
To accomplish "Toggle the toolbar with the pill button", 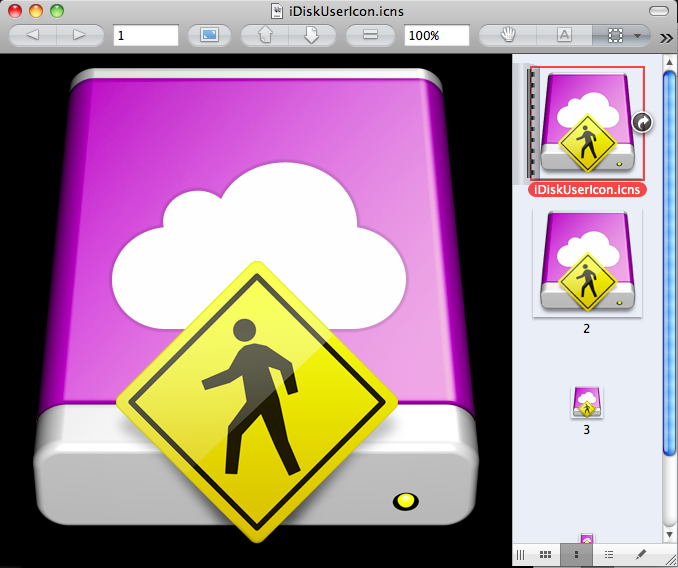I will (659, 11).
